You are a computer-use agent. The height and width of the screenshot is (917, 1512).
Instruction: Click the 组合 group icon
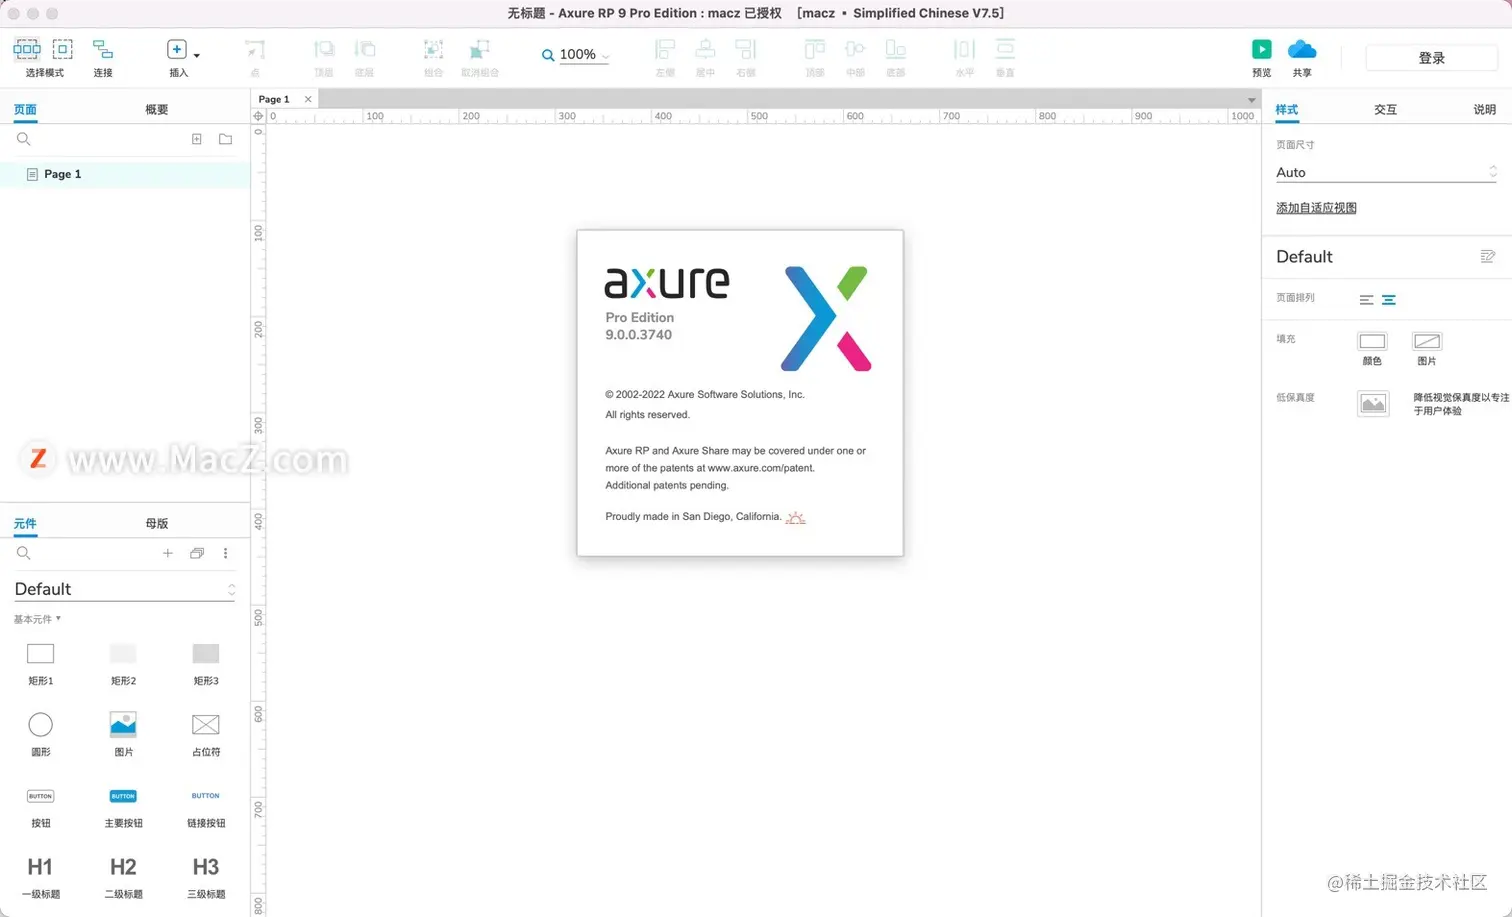pos(433,49)
